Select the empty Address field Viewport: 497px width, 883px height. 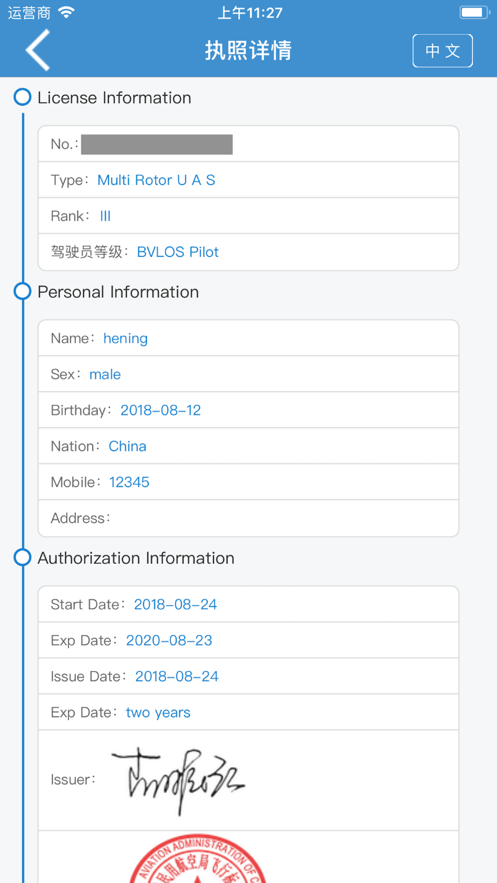point(248,518)
